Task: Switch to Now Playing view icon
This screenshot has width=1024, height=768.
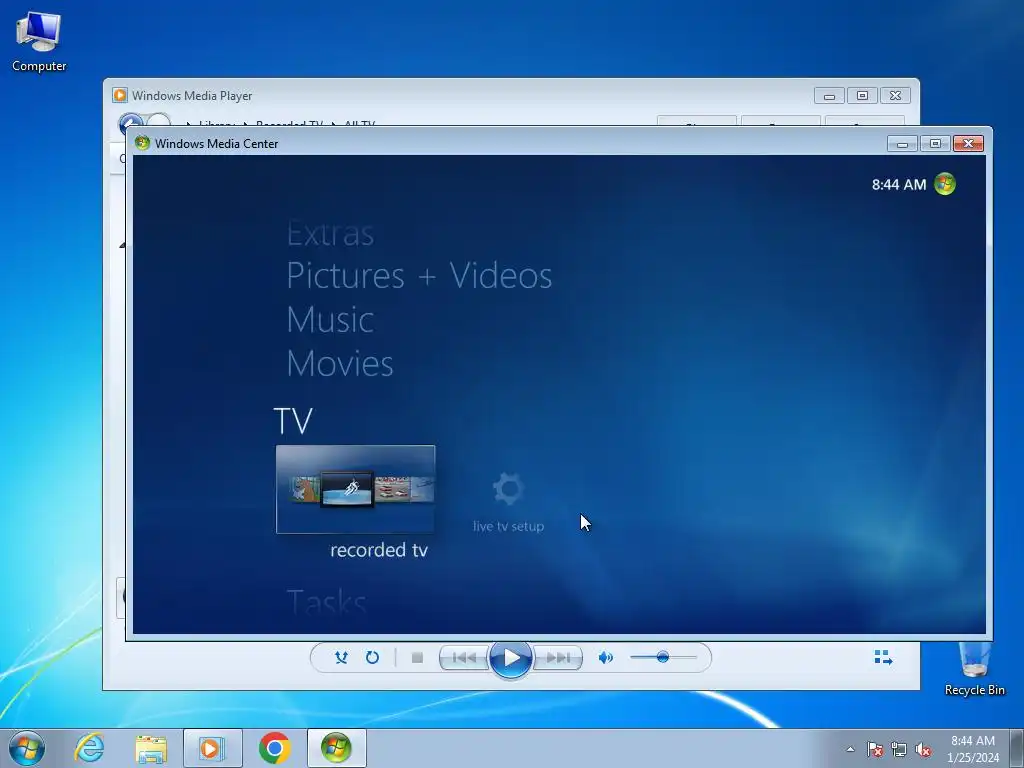Action: 883,657
